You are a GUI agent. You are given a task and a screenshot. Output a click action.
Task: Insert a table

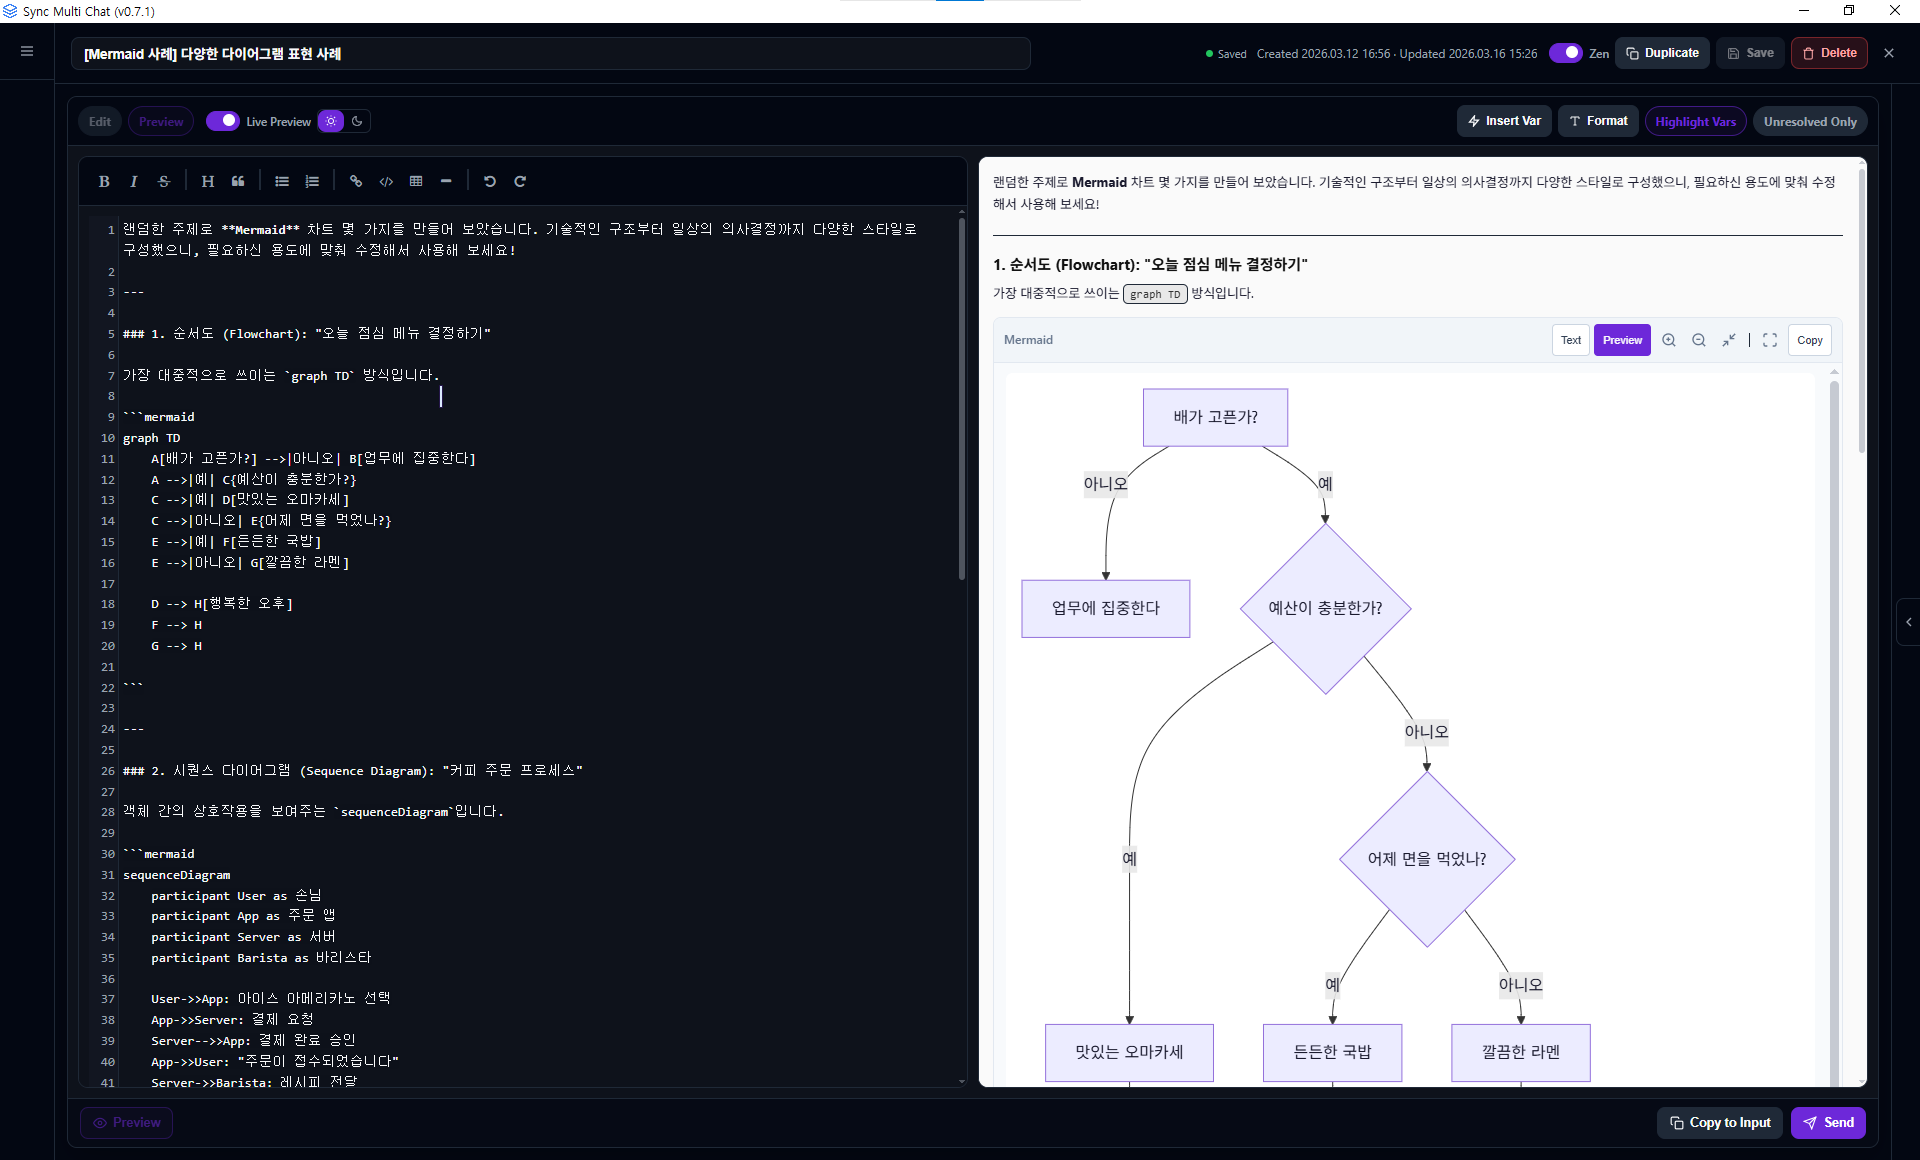click(x=416, y=181)
